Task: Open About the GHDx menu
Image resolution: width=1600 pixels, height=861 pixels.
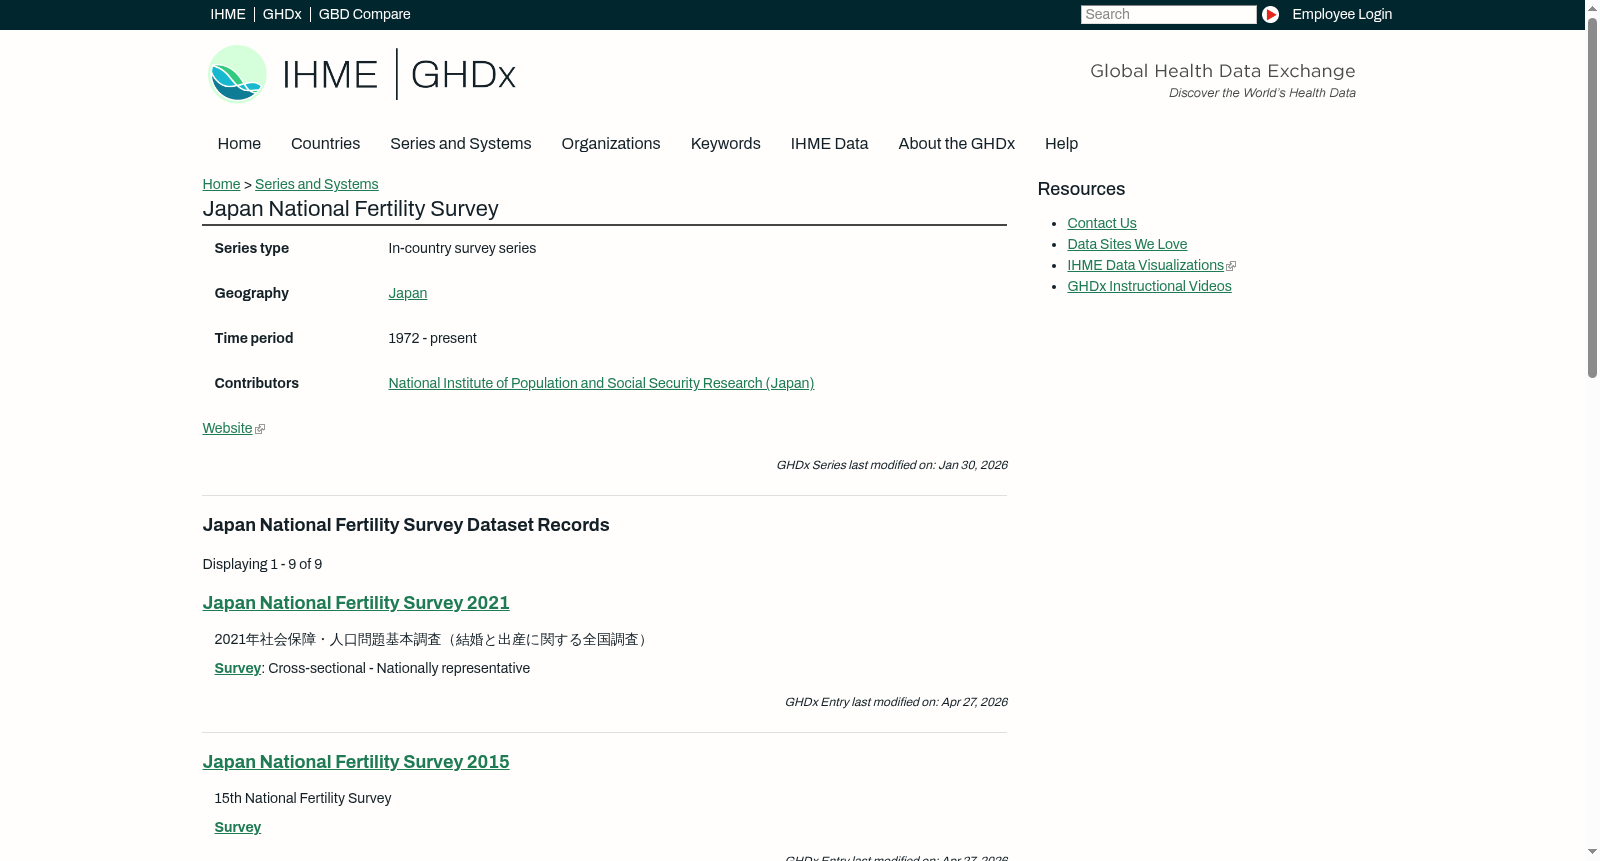Action: [x=956, y=144]
